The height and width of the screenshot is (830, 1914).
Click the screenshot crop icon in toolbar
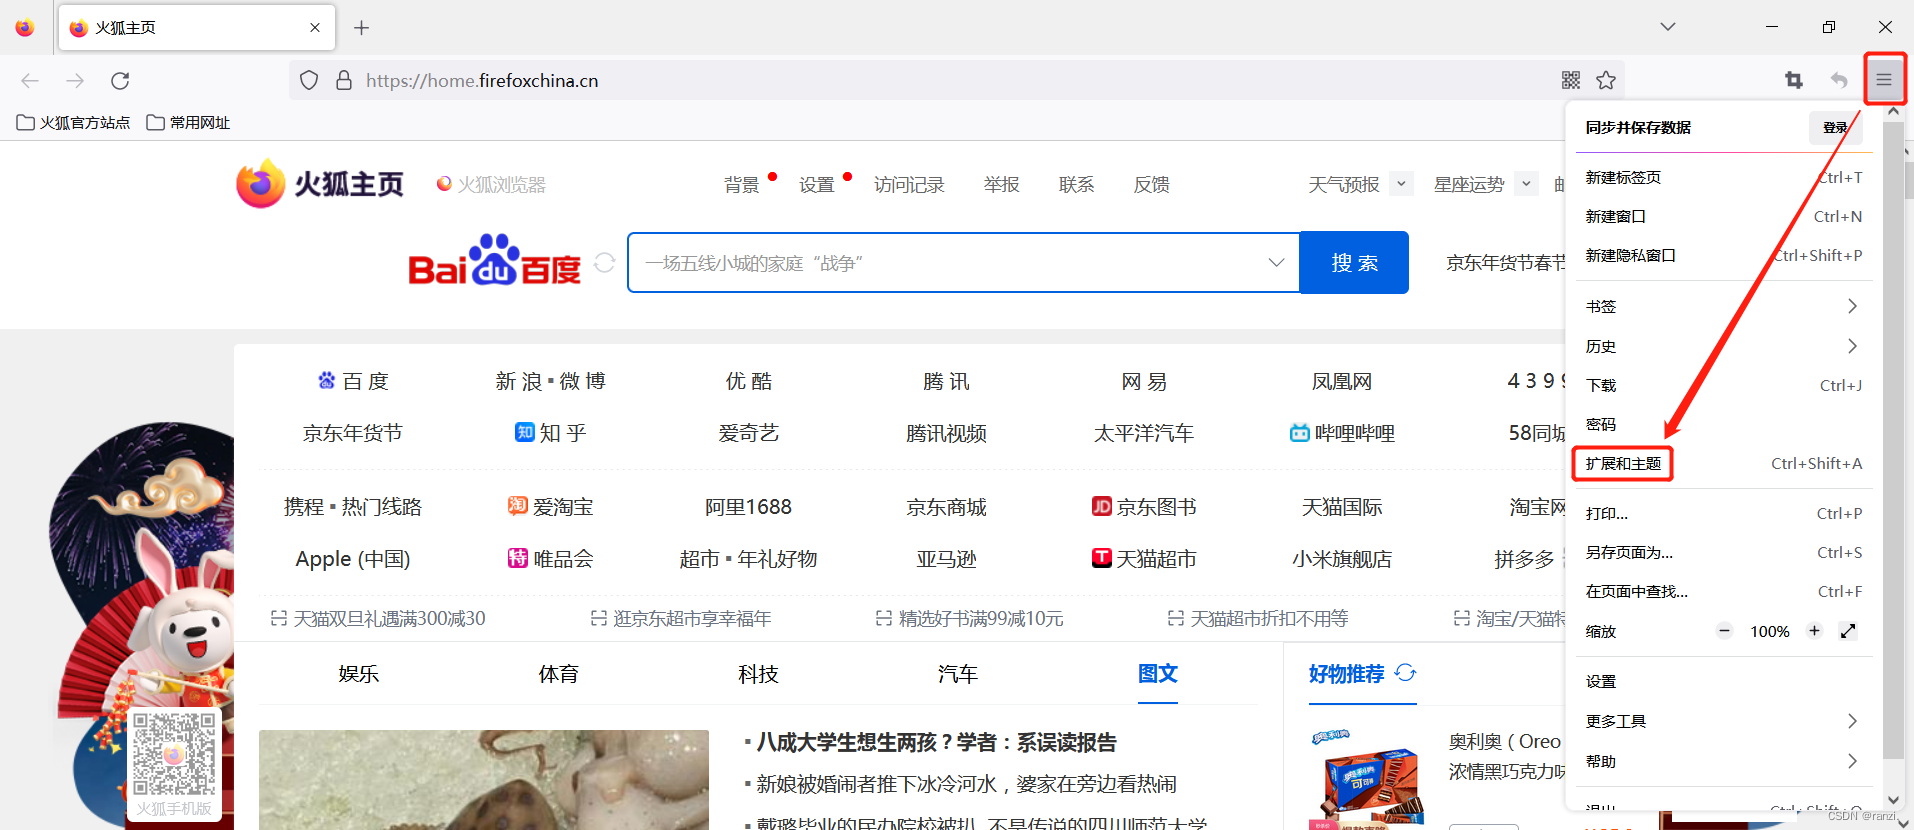coord(1794,80)
